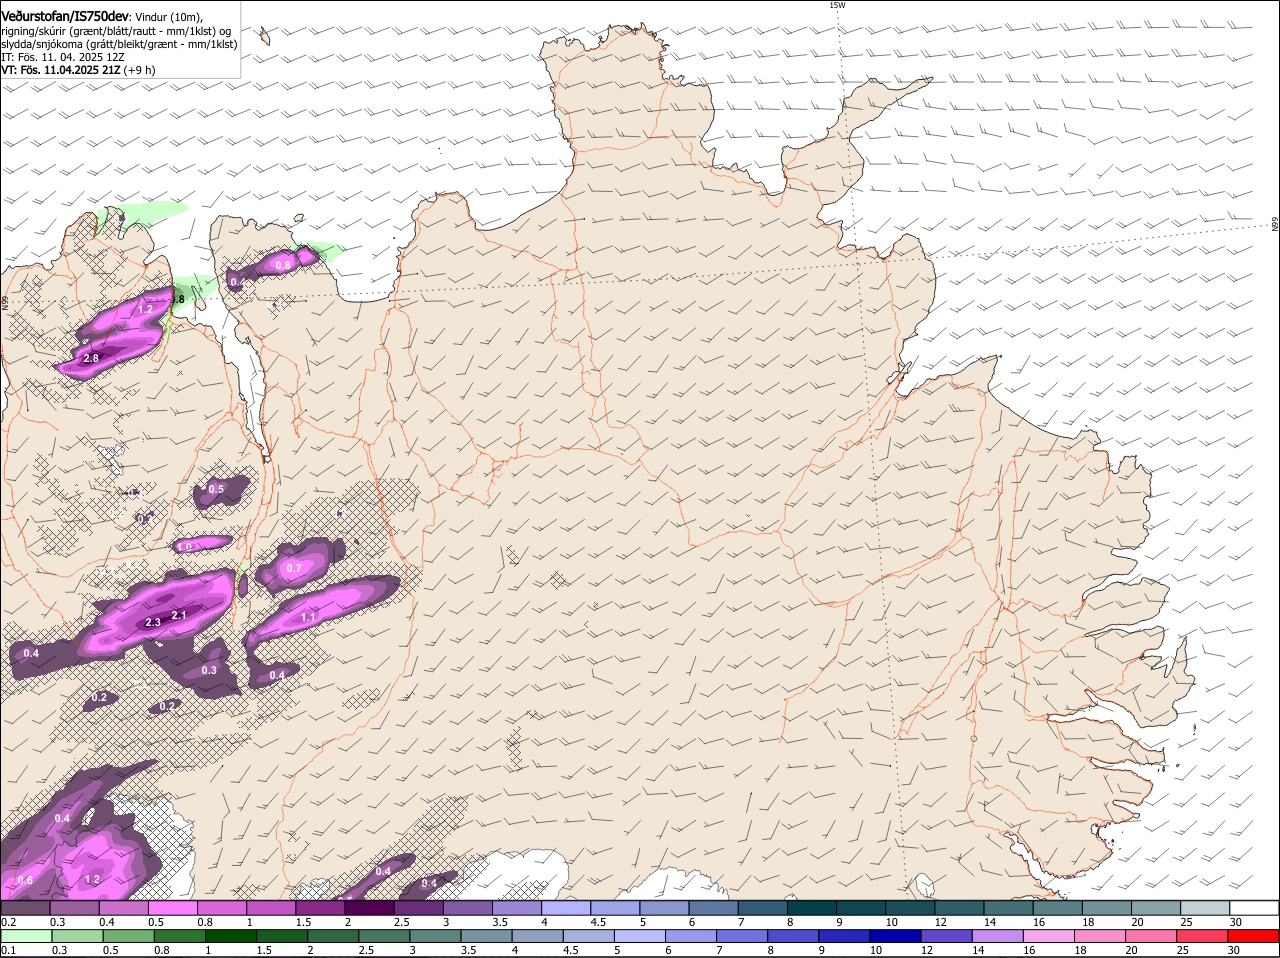Image resolution: width=1280 pixels, height=958 pixels.
Task: Pick the snow legend swatch between 25 and 30
Action: click(1205, 907)
